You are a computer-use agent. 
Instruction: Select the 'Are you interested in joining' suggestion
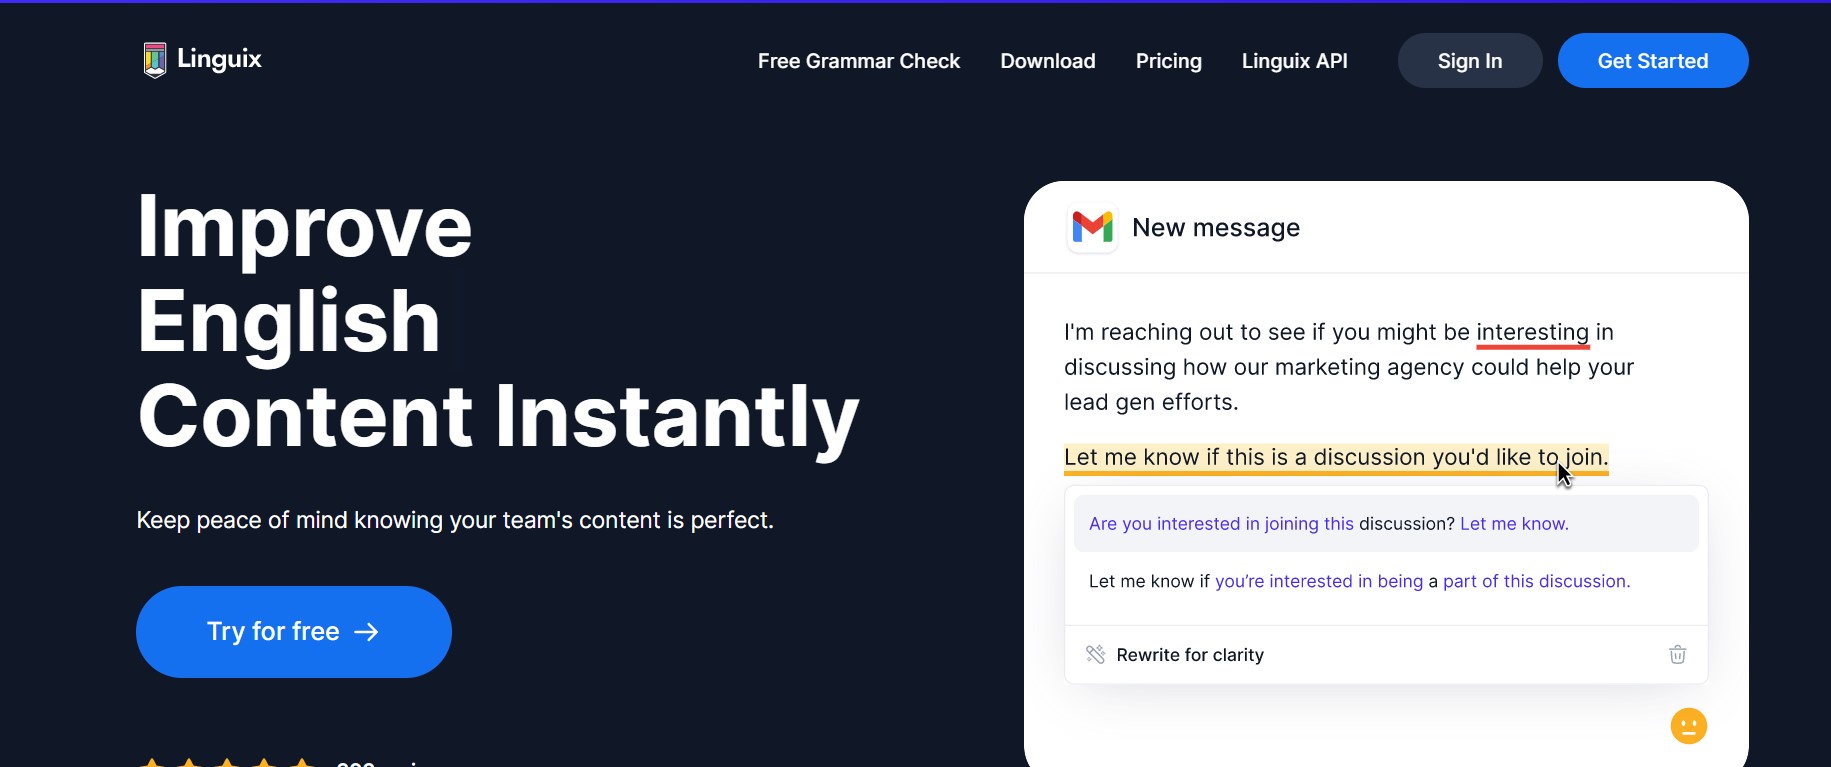coord(1386,523)
